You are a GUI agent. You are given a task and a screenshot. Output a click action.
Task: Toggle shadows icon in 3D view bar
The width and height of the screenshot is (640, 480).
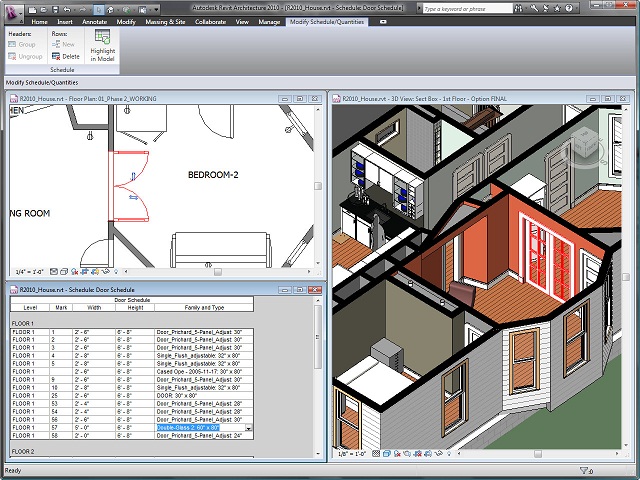coord(397,453)
